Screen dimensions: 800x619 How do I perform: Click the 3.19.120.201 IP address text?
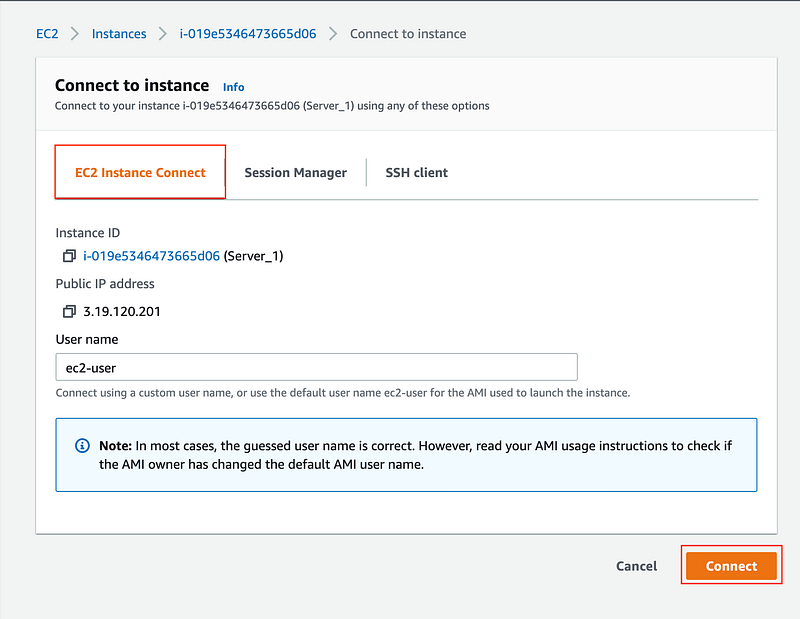pyautogui.click(x=122, y=311)
